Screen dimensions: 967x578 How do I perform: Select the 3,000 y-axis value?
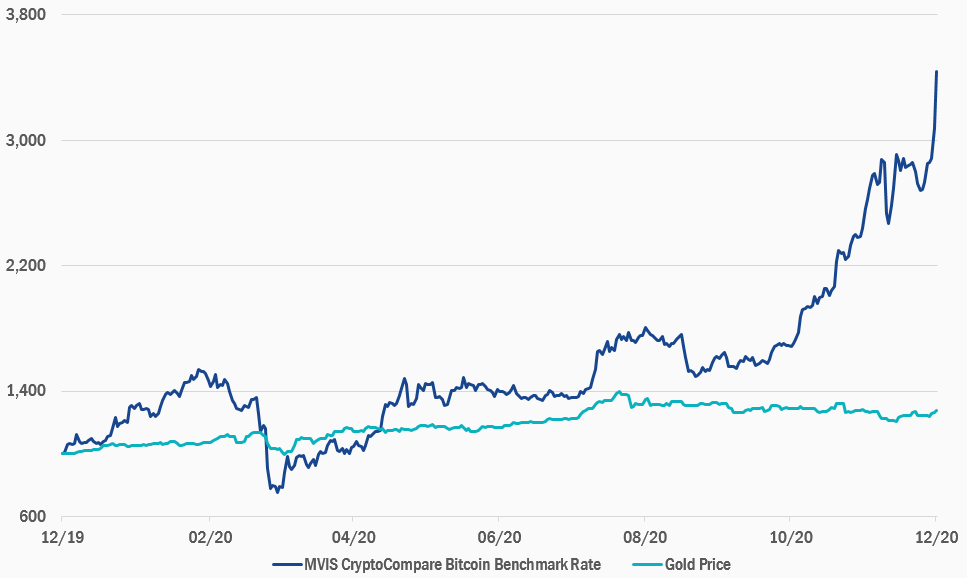(27, 141)
